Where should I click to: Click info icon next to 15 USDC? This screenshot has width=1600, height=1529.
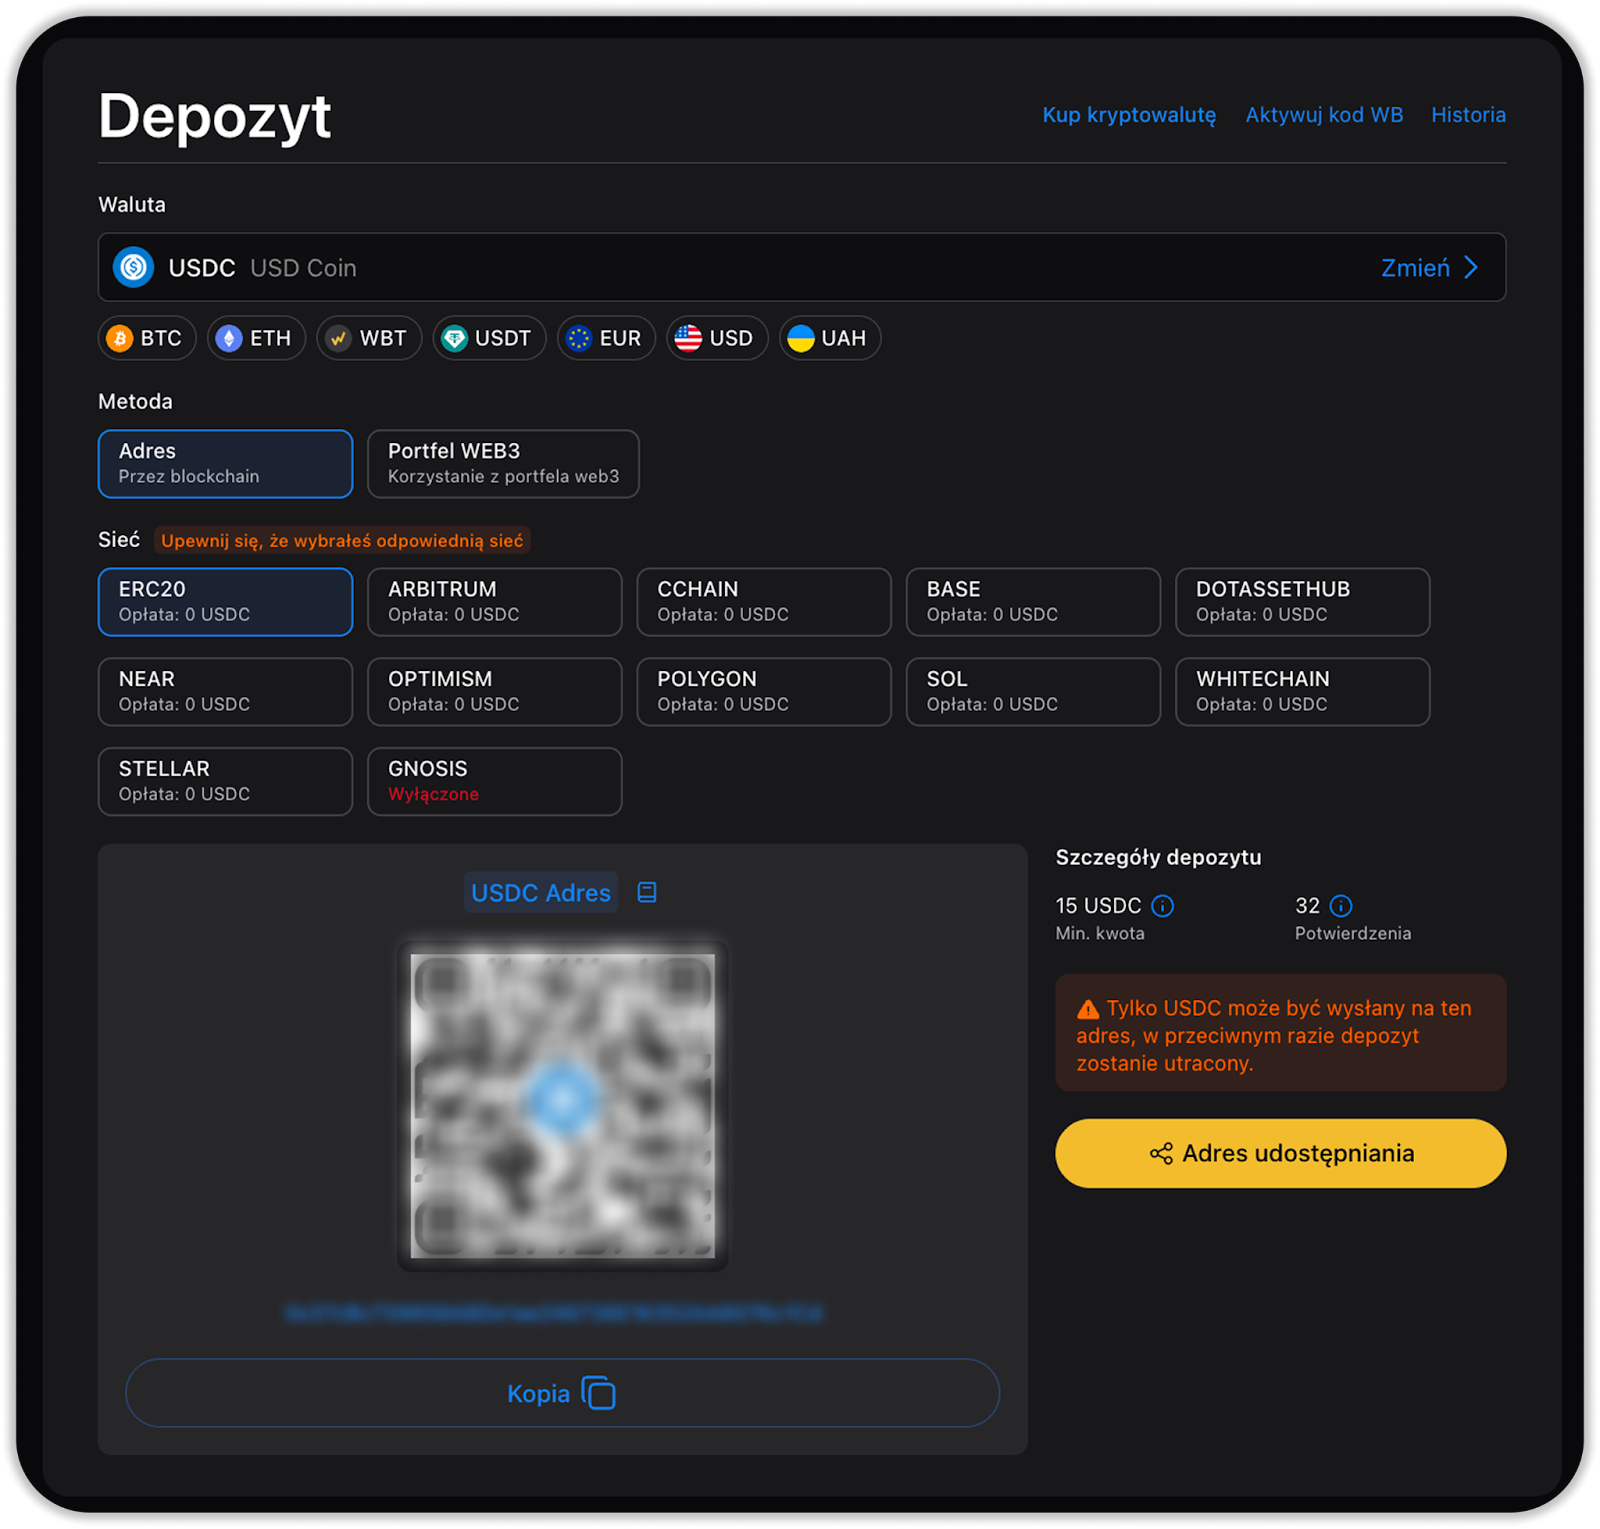[x=1162, y=906]
